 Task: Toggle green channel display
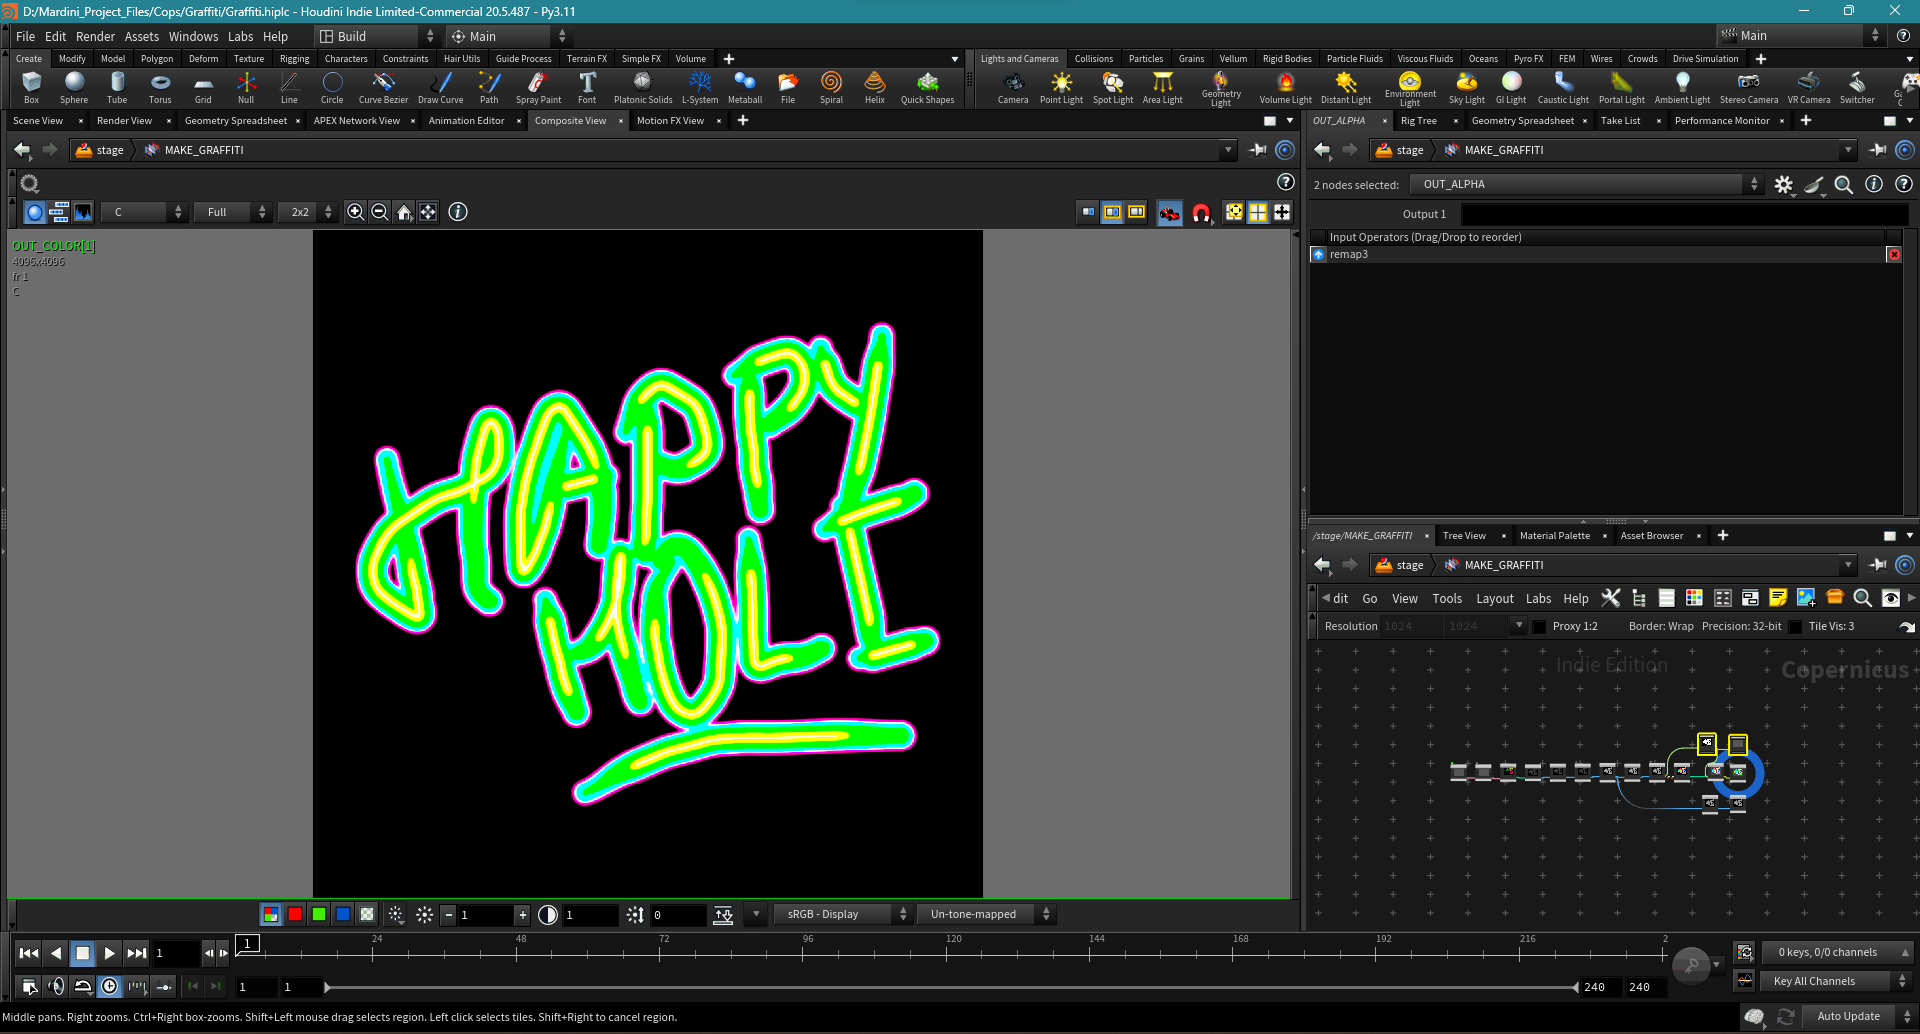[x=319, y=914]
